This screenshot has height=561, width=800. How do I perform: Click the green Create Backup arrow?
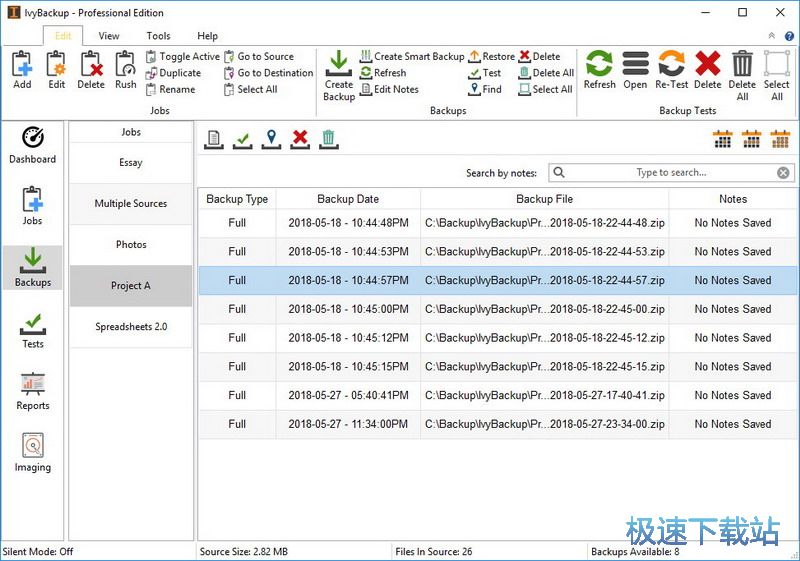[x=339, y=63]
